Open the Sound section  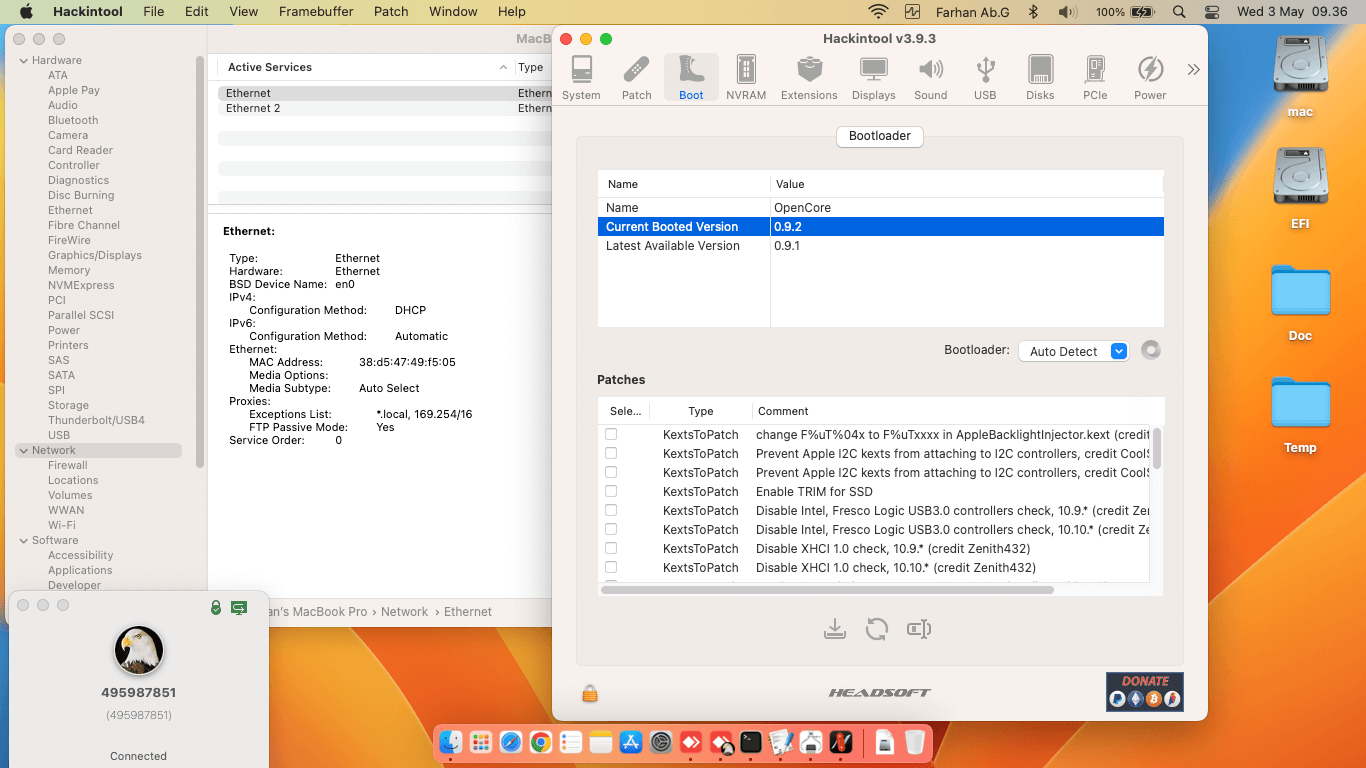pyautogui.click(x=930, y=77)
